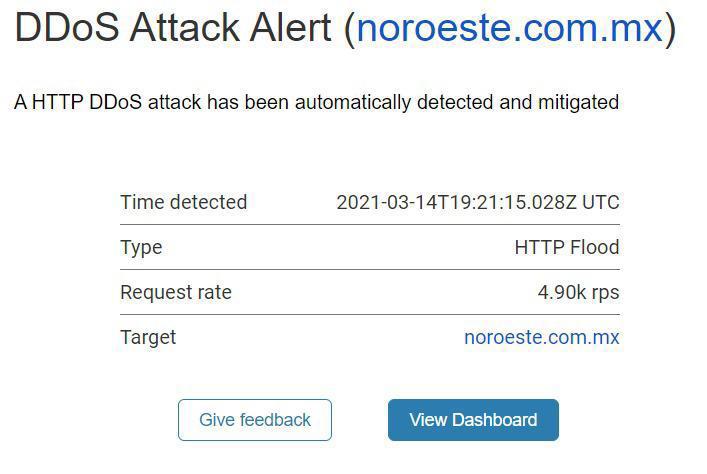This screenshot has height=474, width=707.
Task: Open the View Dashboard button
Action: click(473, 420)
